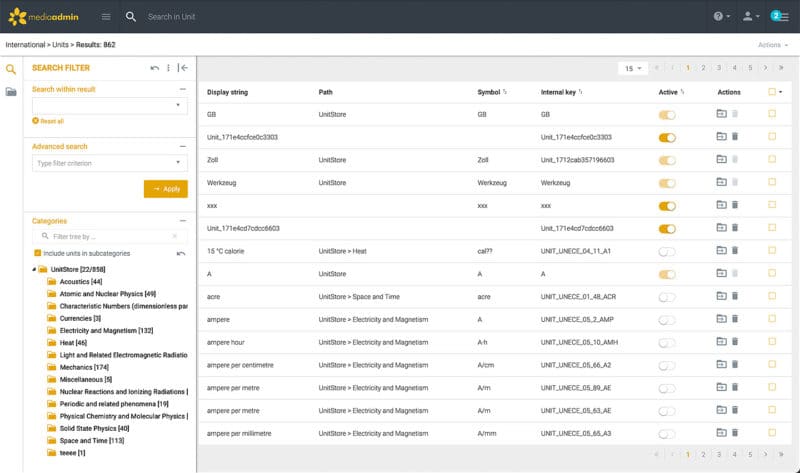Viewport: 800px width, 473px height.
Task: Collapse the Advanced search section
Action: tap(182, 146)
